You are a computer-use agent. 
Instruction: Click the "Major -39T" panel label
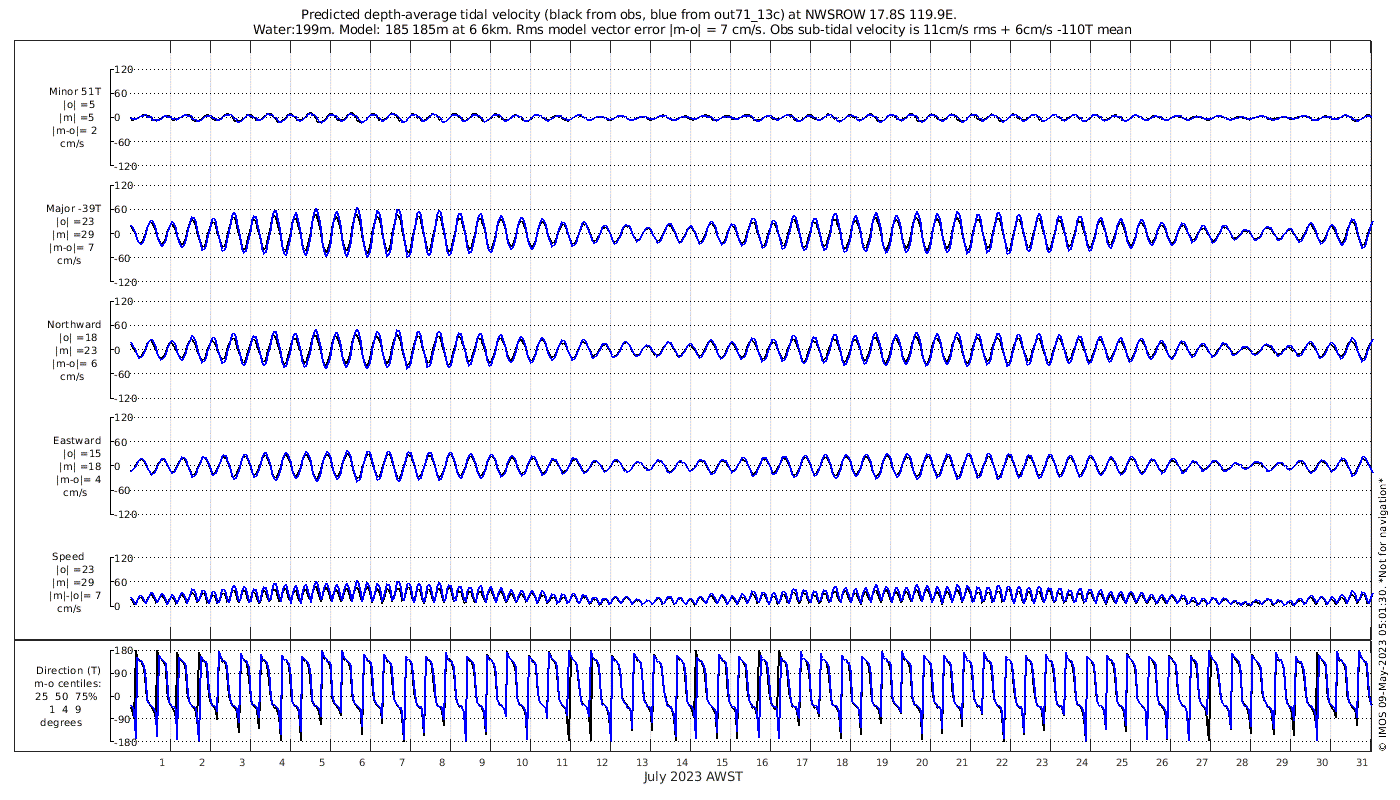pyautogui.click(x=74, y=209)
